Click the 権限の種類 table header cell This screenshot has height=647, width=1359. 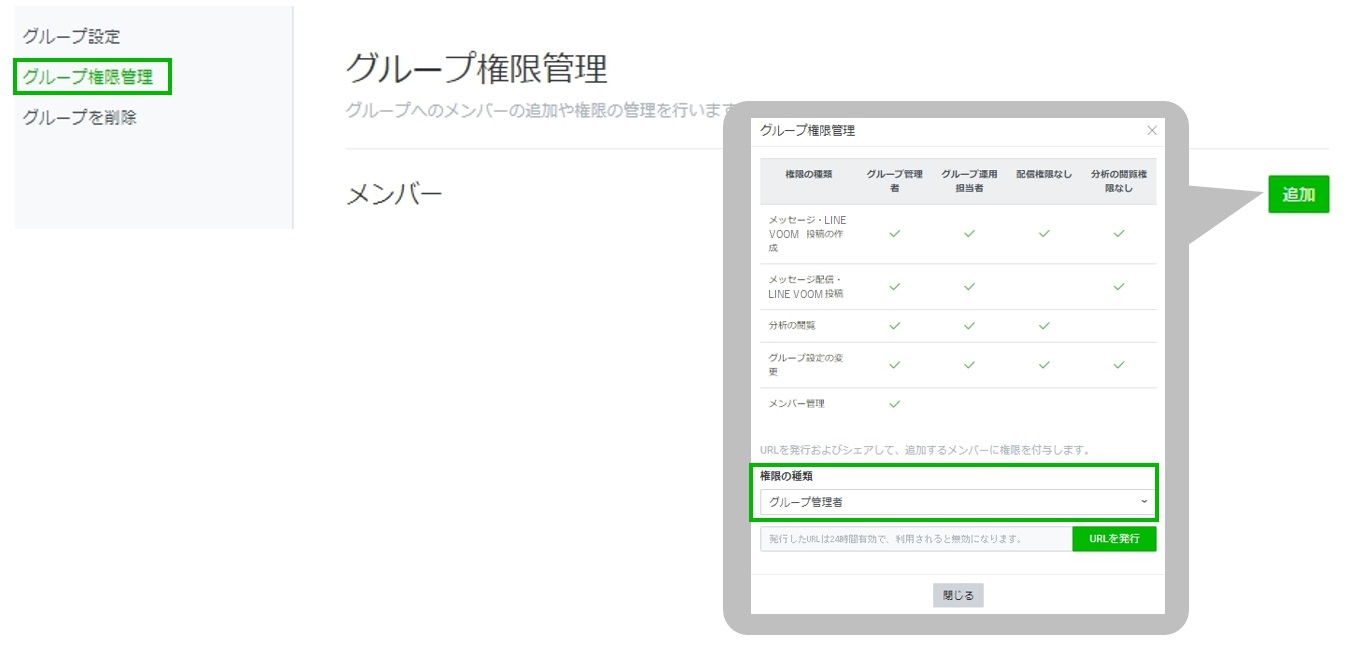808,175
